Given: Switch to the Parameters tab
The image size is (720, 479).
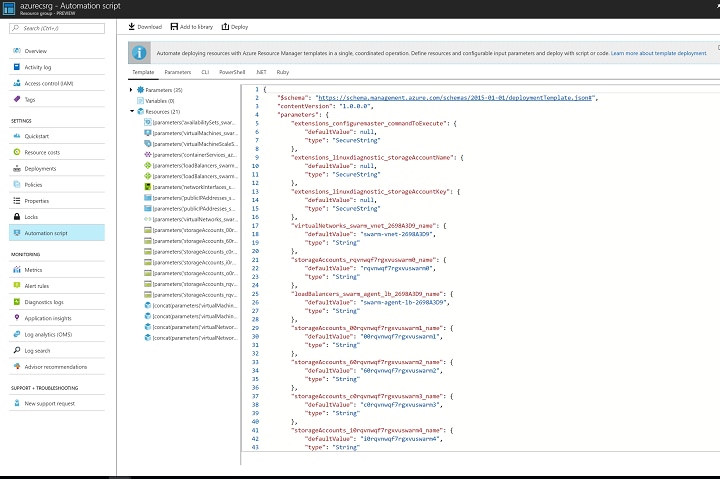Looking at the screenshot, I should point(178,72).
